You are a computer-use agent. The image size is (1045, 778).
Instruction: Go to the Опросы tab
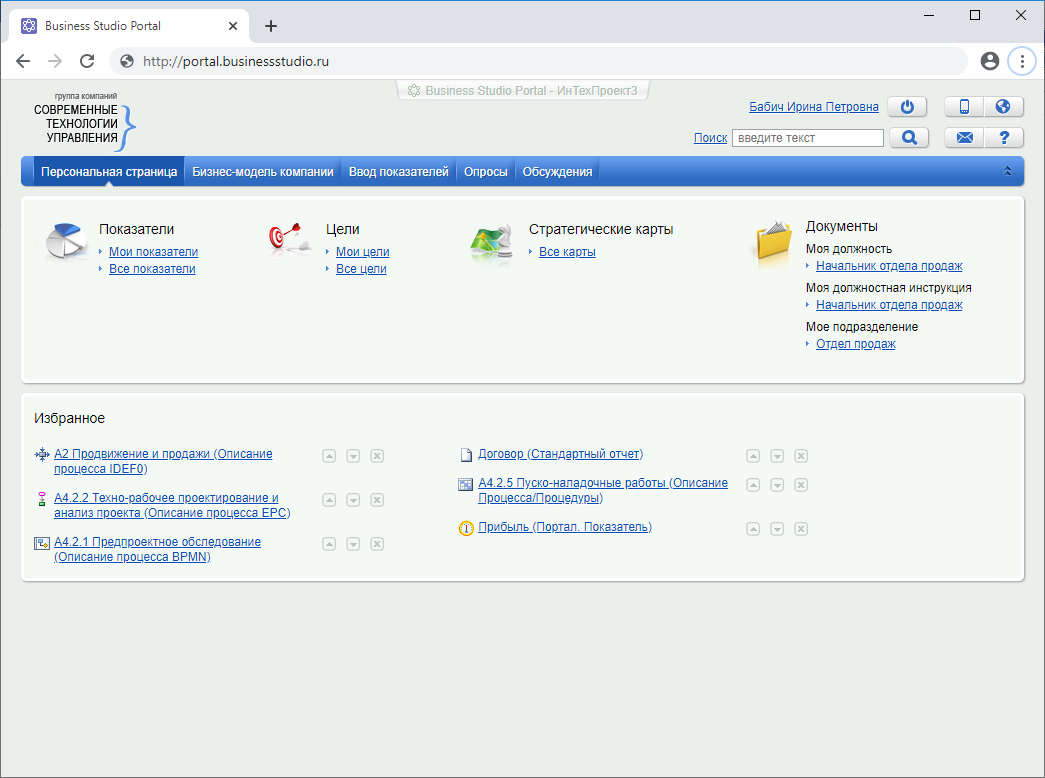(486, 172)
